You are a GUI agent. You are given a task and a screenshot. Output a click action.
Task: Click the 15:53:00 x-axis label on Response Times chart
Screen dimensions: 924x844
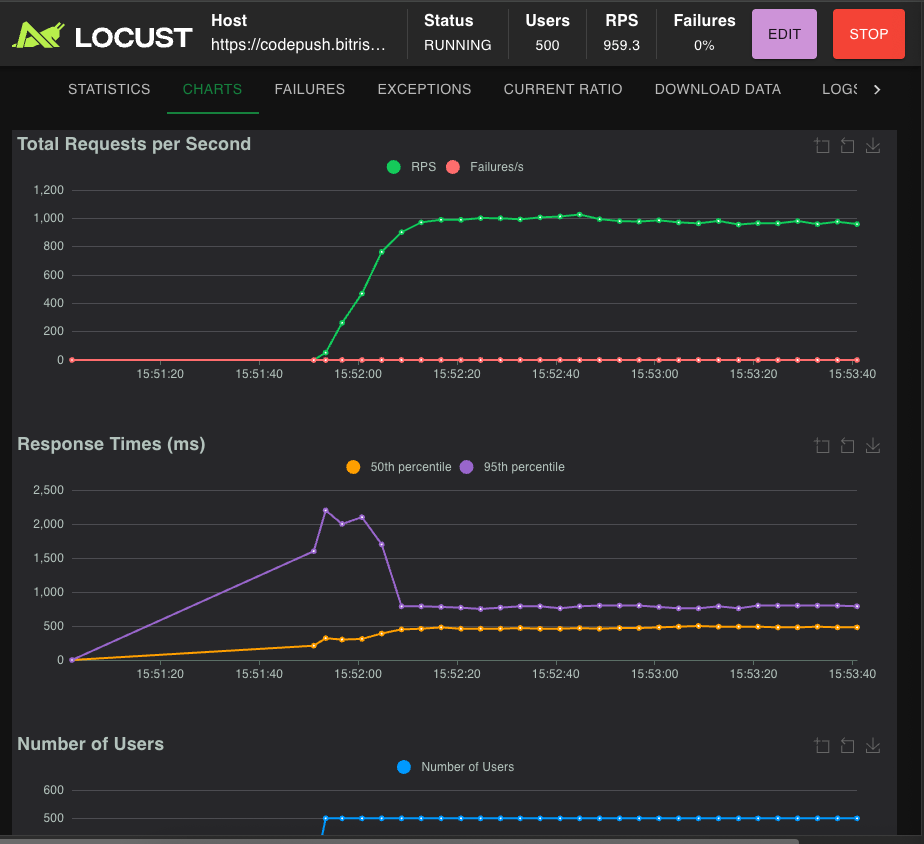click(655, 674)
